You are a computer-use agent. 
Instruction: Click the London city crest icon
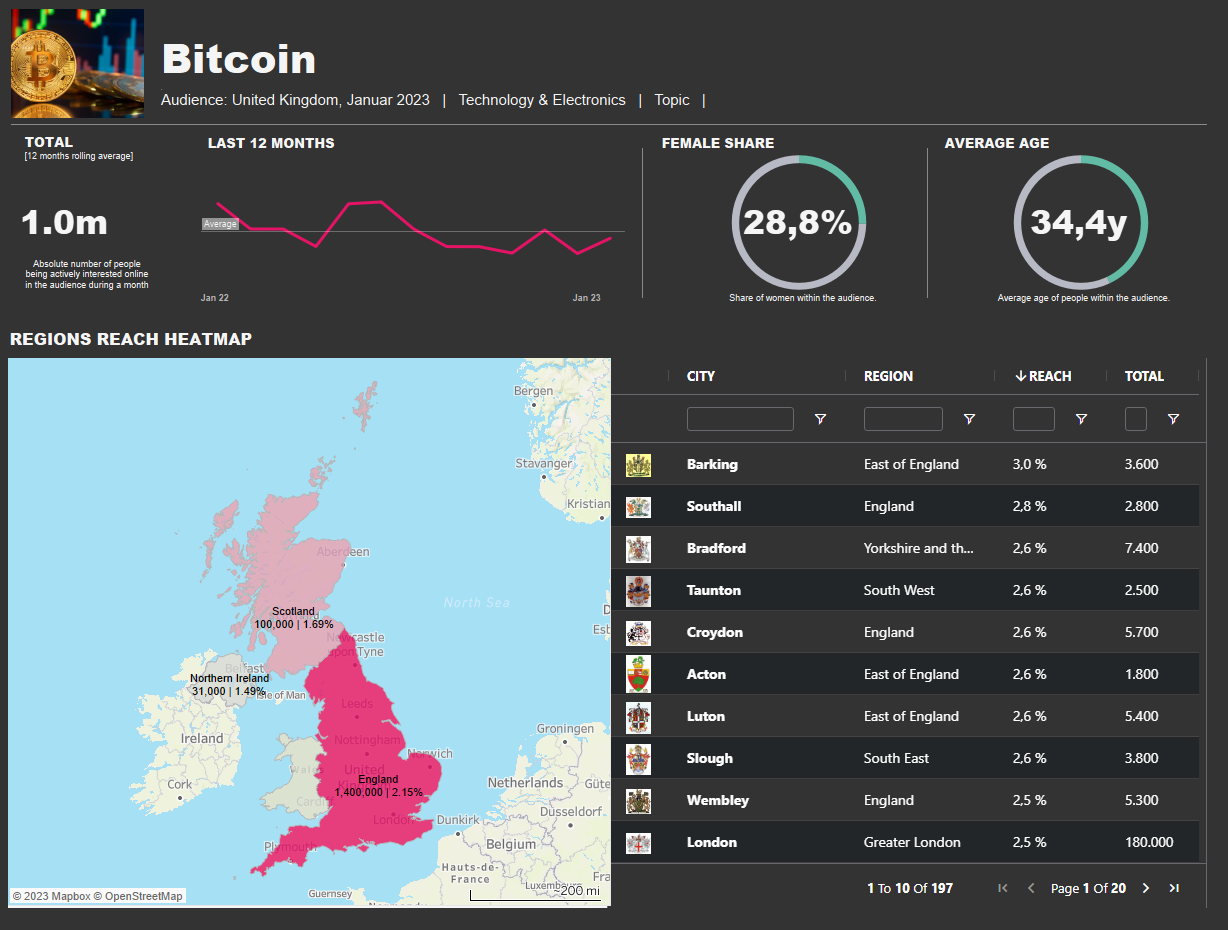638,843
